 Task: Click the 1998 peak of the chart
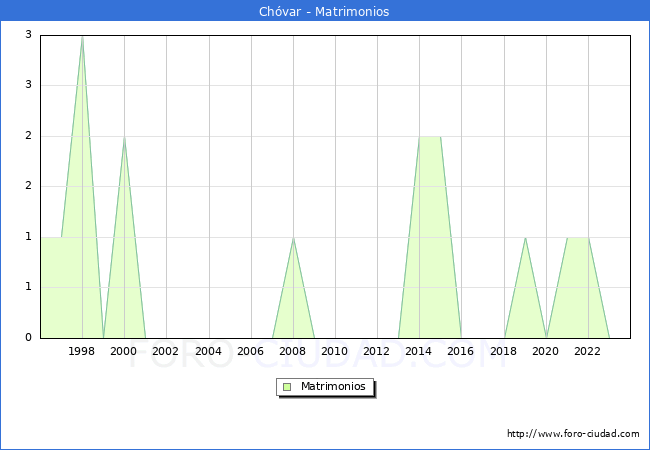tap(82, 37)
